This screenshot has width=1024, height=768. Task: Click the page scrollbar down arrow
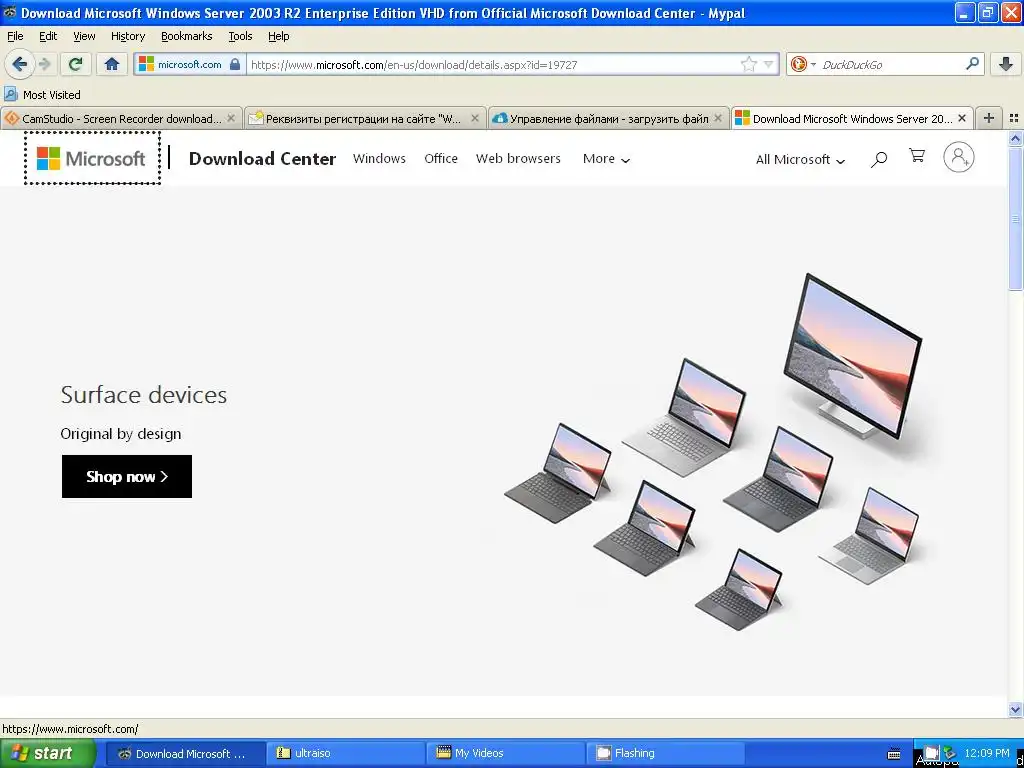tap(1015, 709)
